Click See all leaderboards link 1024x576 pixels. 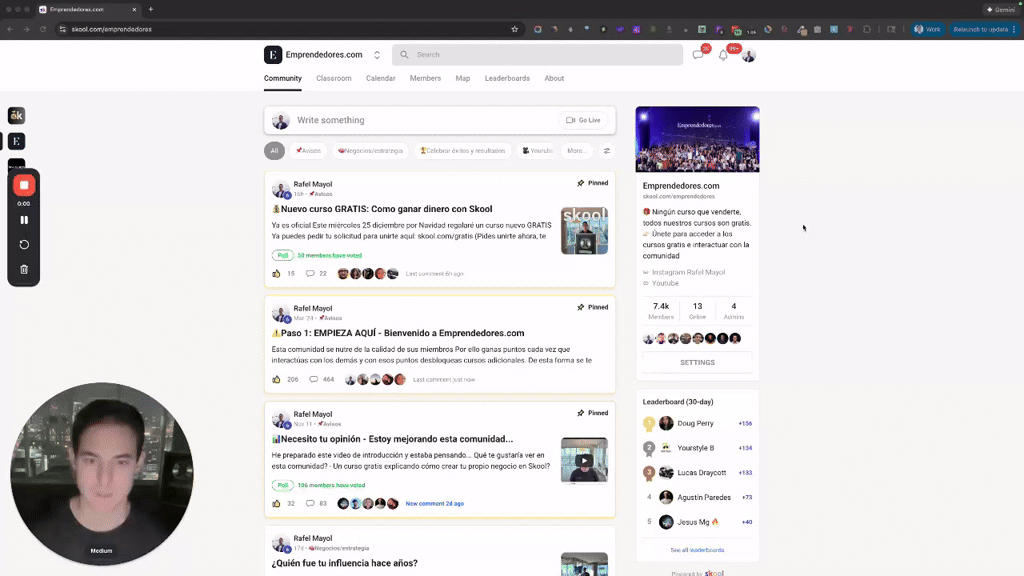coord(697,550)
